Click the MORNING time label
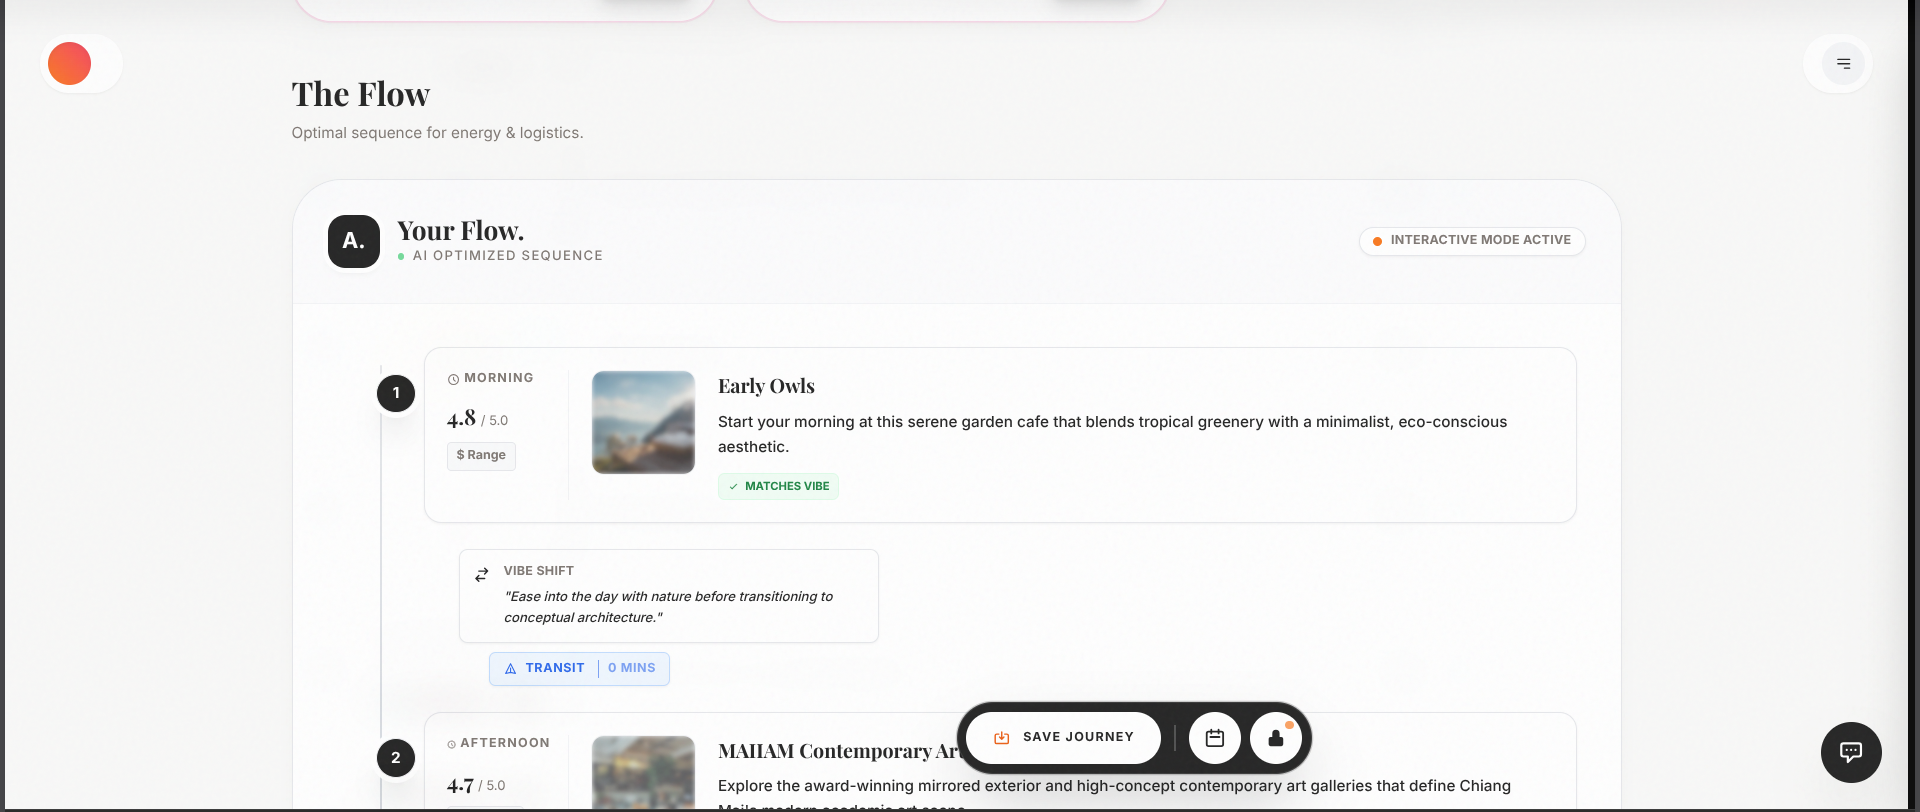Screen dimensions: 1920x812 click(x=499, y=378)
